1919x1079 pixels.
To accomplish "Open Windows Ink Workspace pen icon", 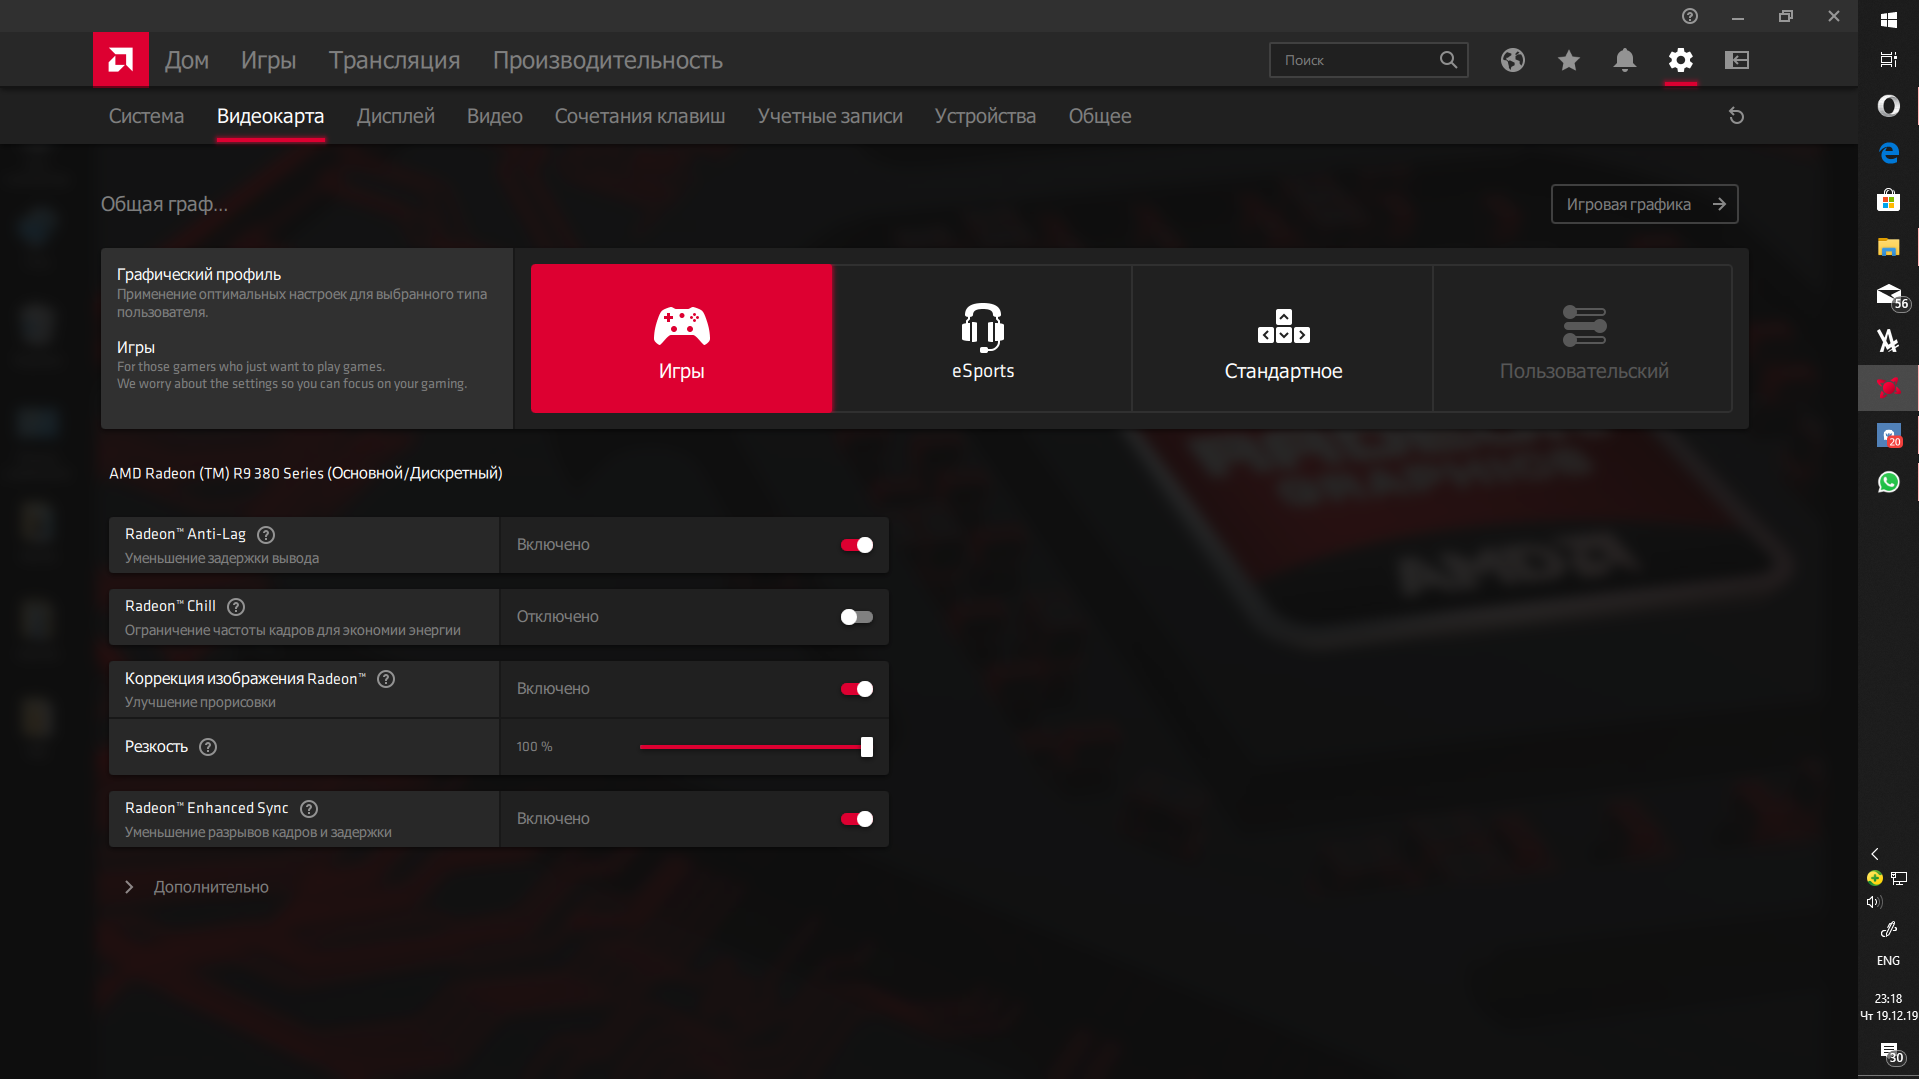I will [x=1888, y=930].
